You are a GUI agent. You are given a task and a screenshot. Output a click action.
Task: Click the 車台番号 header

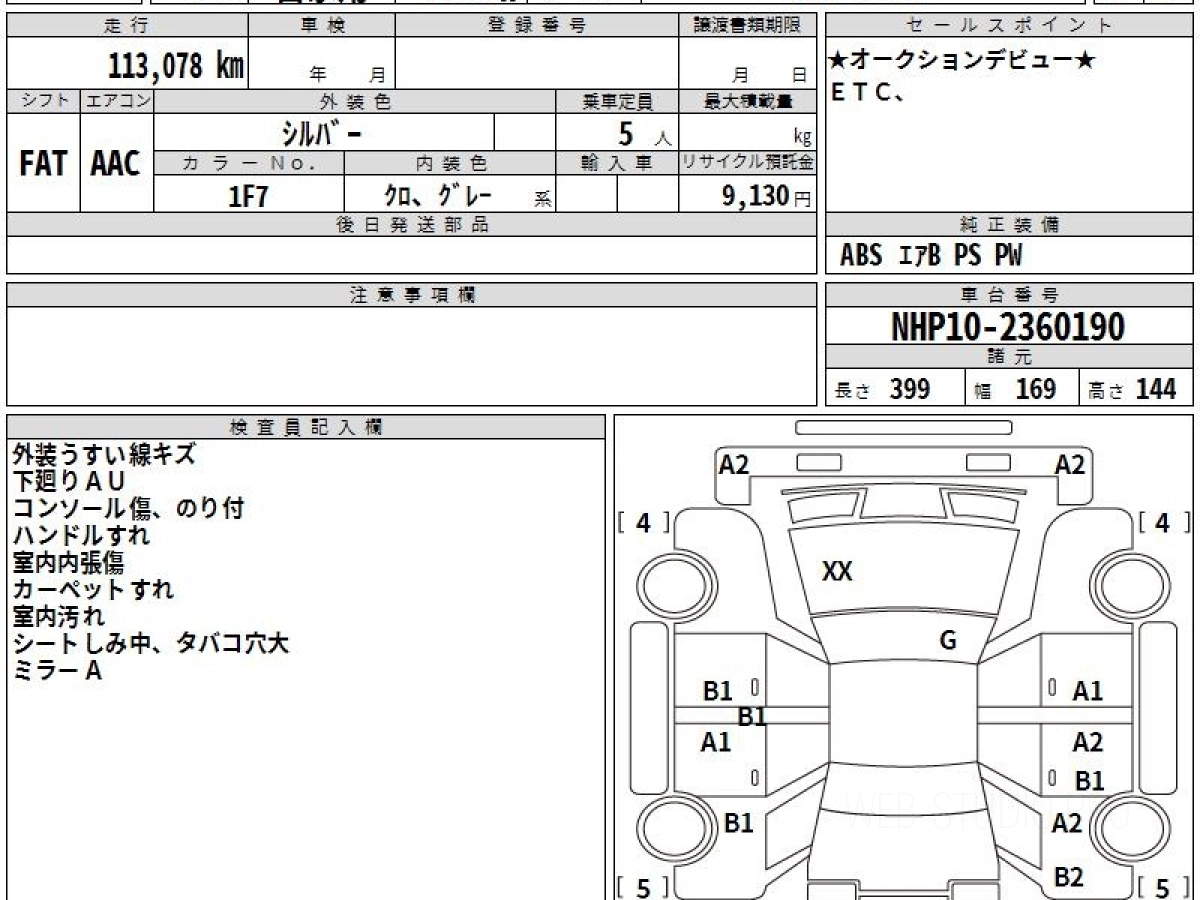(1010, 295)
